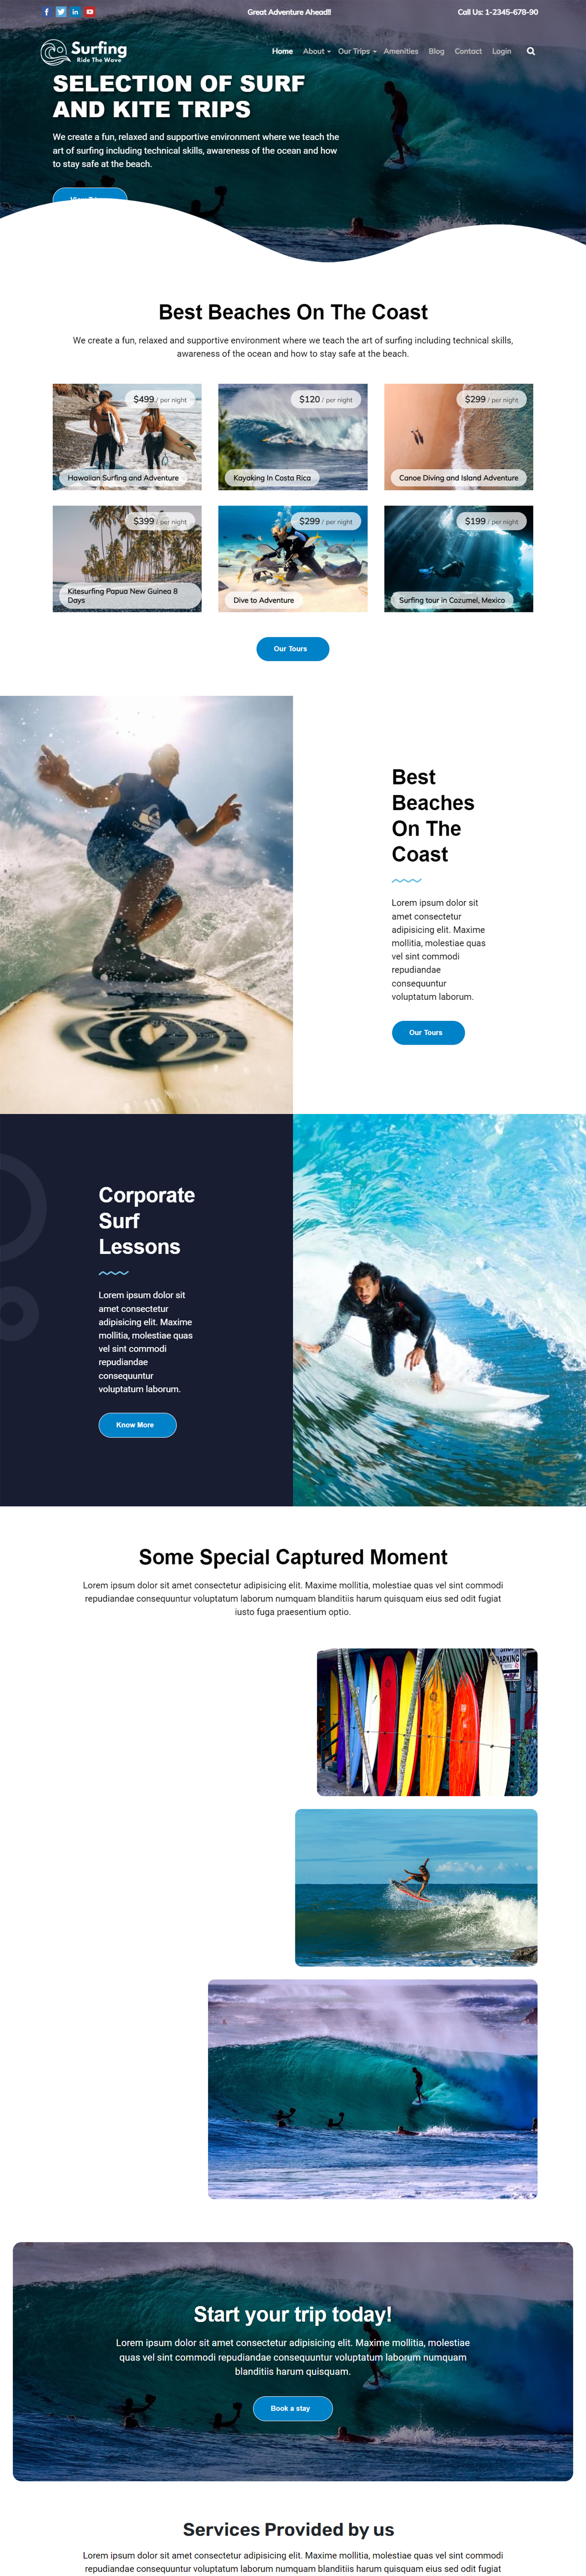
Task: Open the colorful surfboards gallery photo
Action: pos(427,1722)
